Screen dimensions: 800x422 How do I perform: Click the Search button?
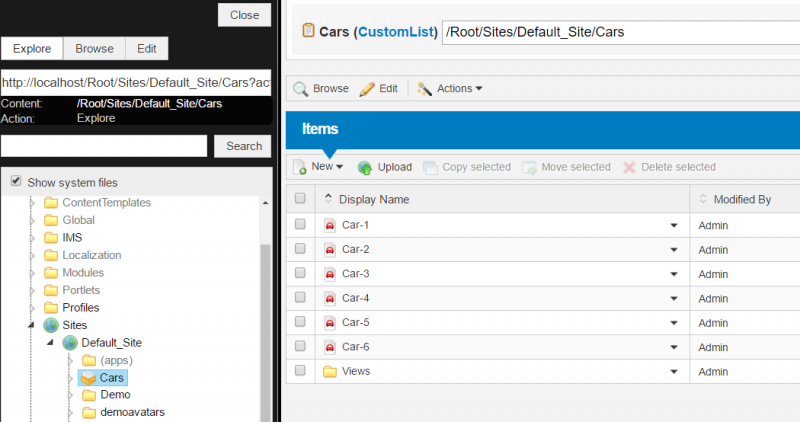tap(242, 146)
